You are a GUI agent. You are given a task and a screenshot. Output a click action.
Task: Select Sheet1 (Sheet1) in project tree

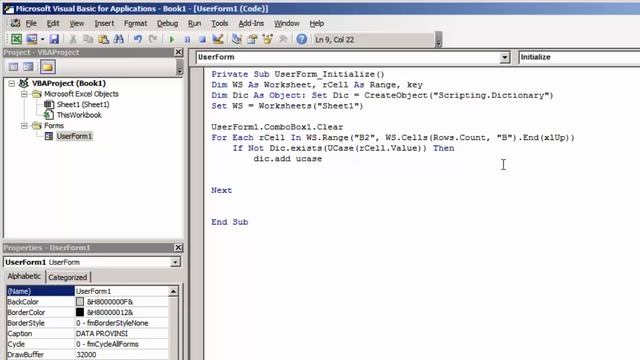click(x=83, y=104)
